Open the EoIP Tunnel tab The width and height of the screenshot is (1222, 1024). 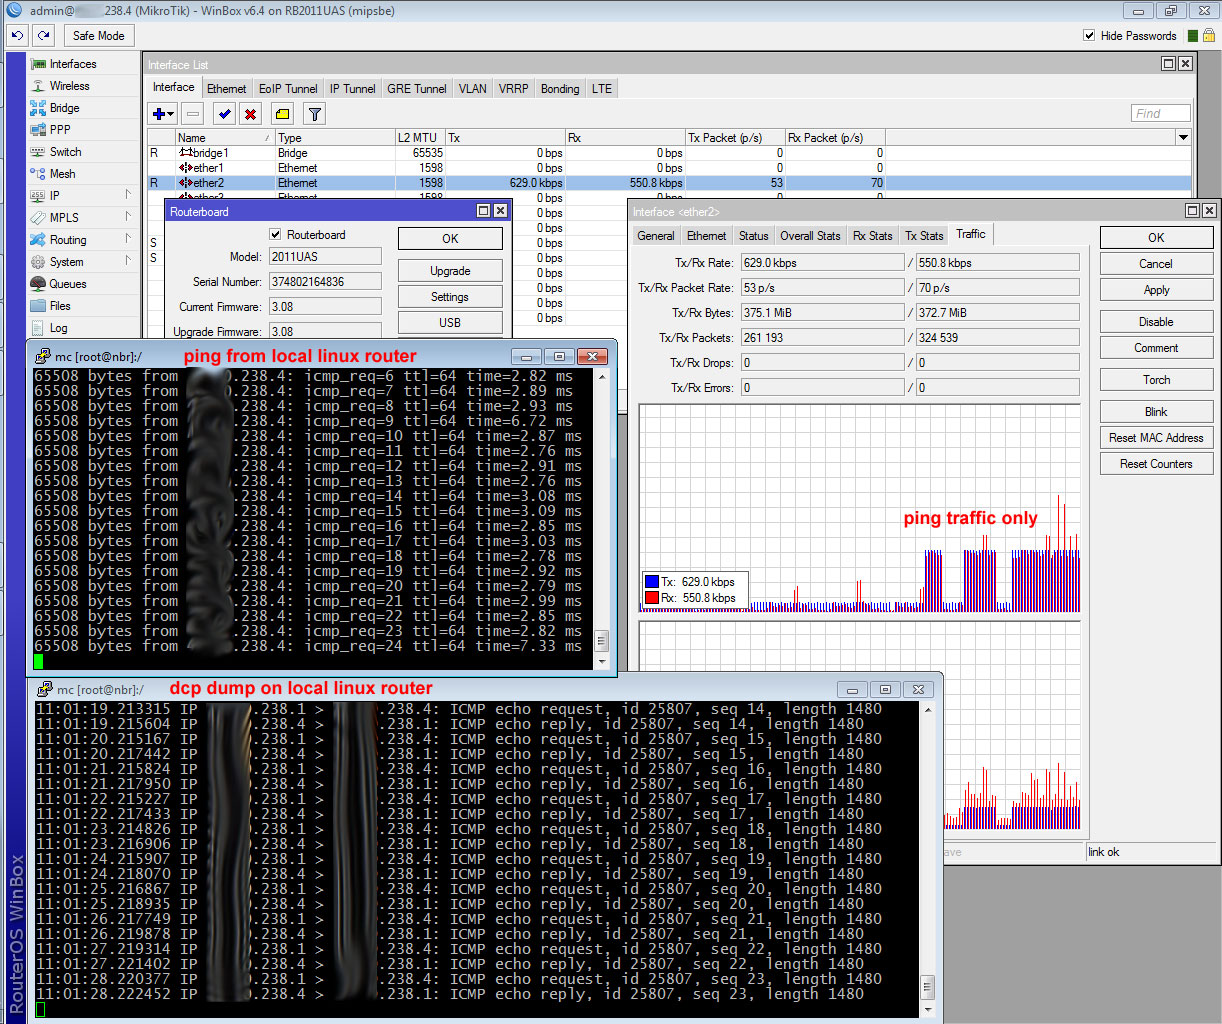pyautogui.click(x=288, y=89)
